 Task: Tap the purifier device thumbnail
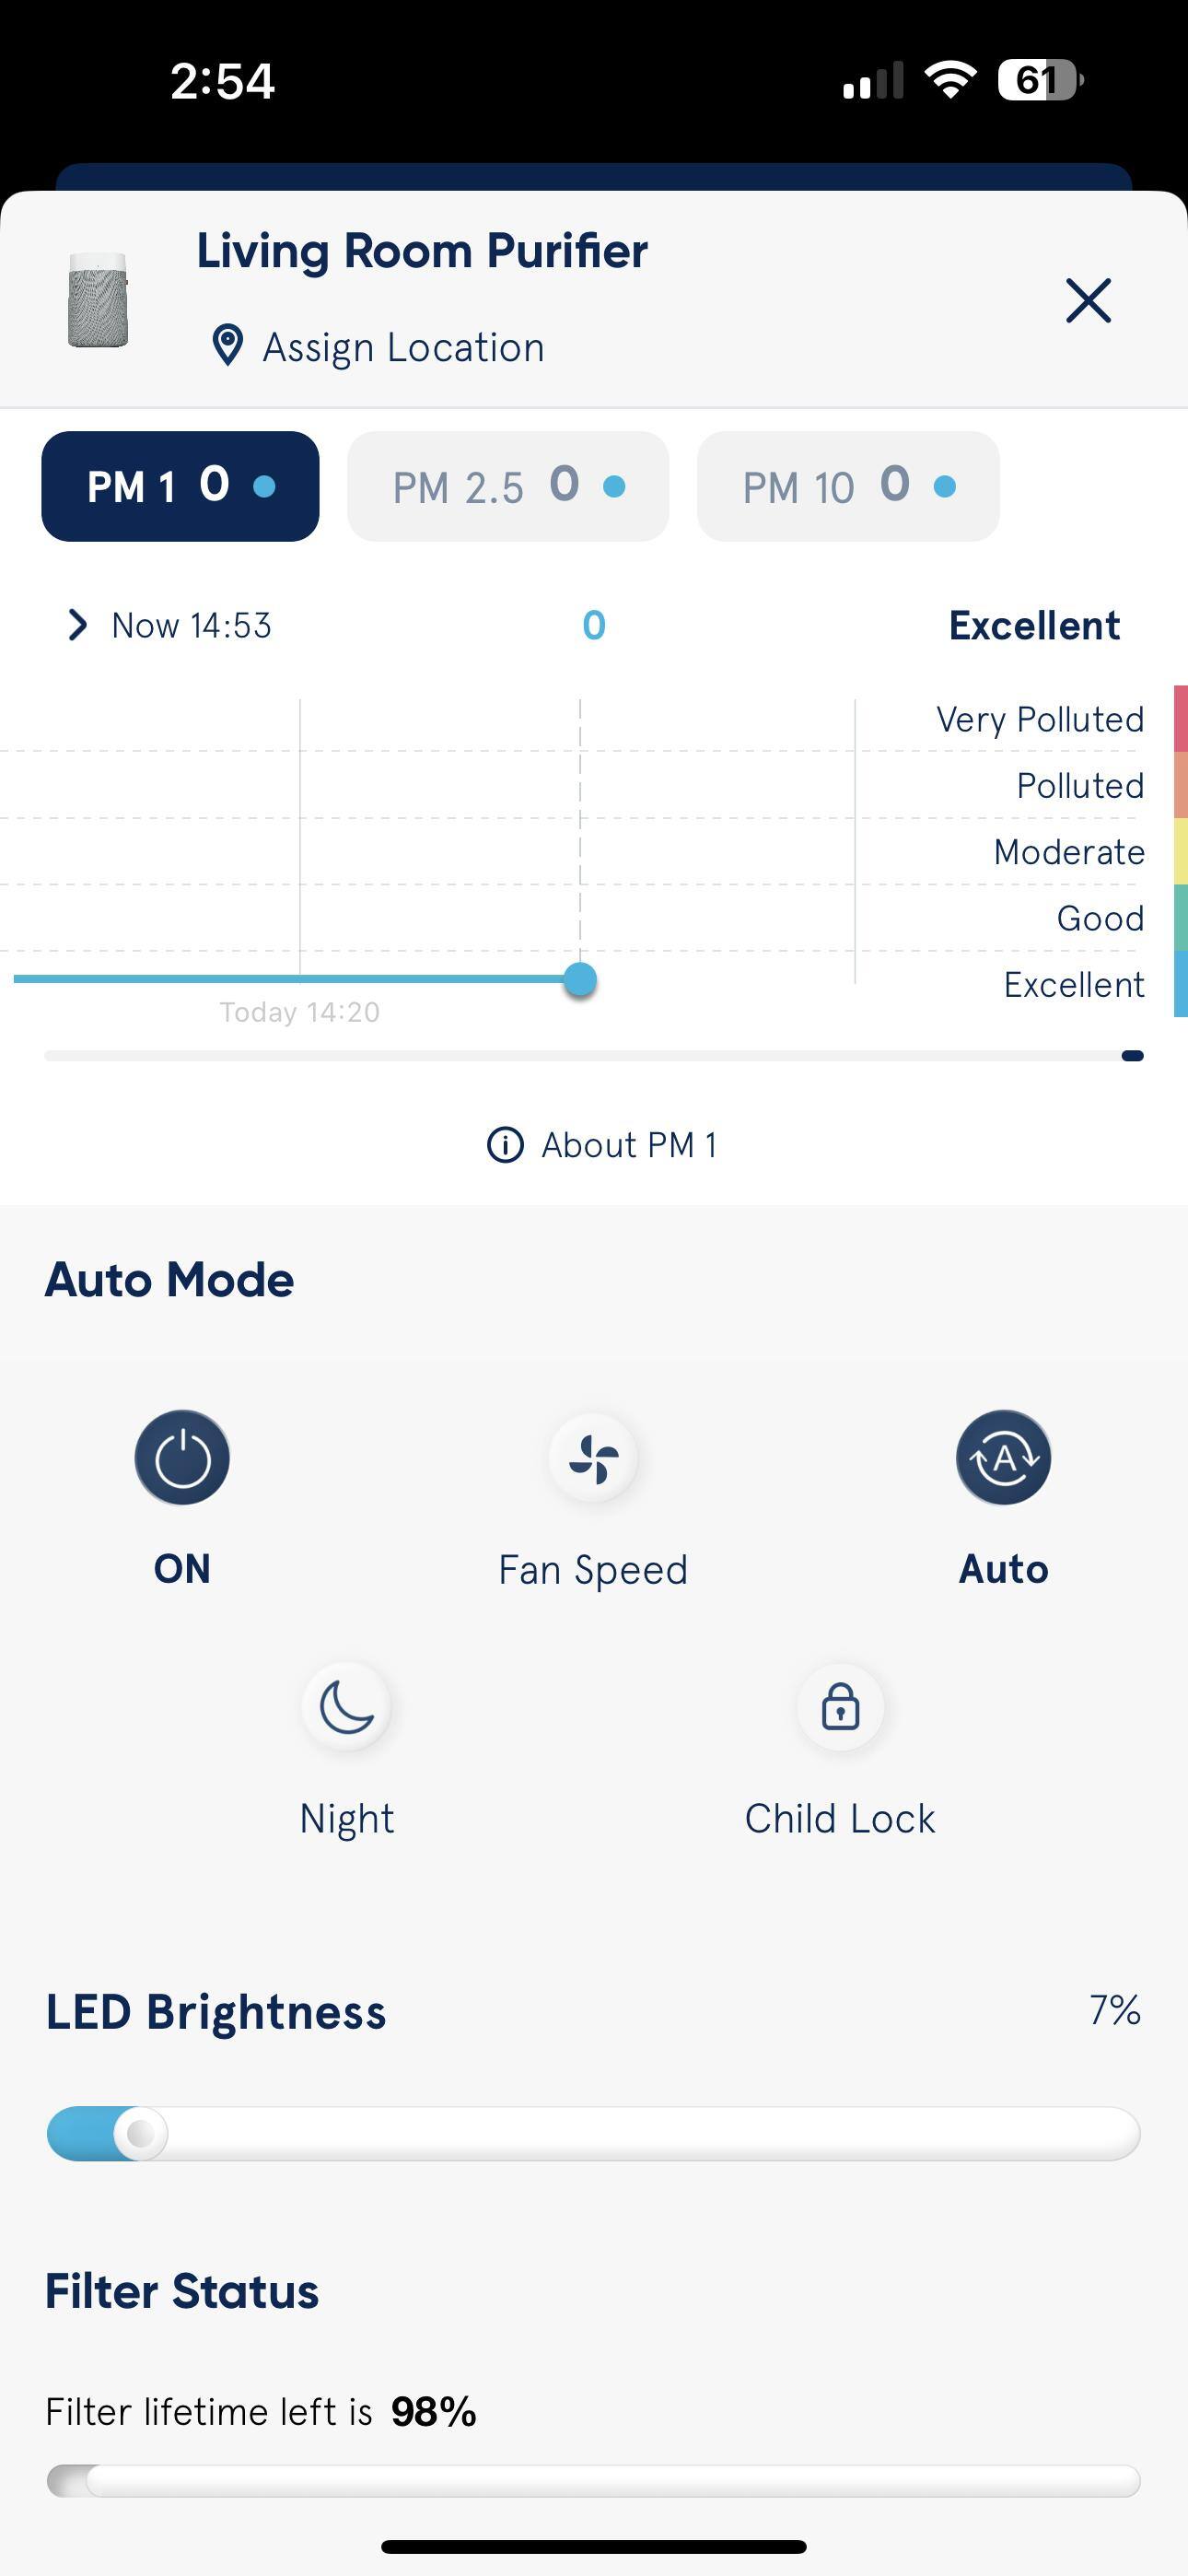[x=98, y=300]
